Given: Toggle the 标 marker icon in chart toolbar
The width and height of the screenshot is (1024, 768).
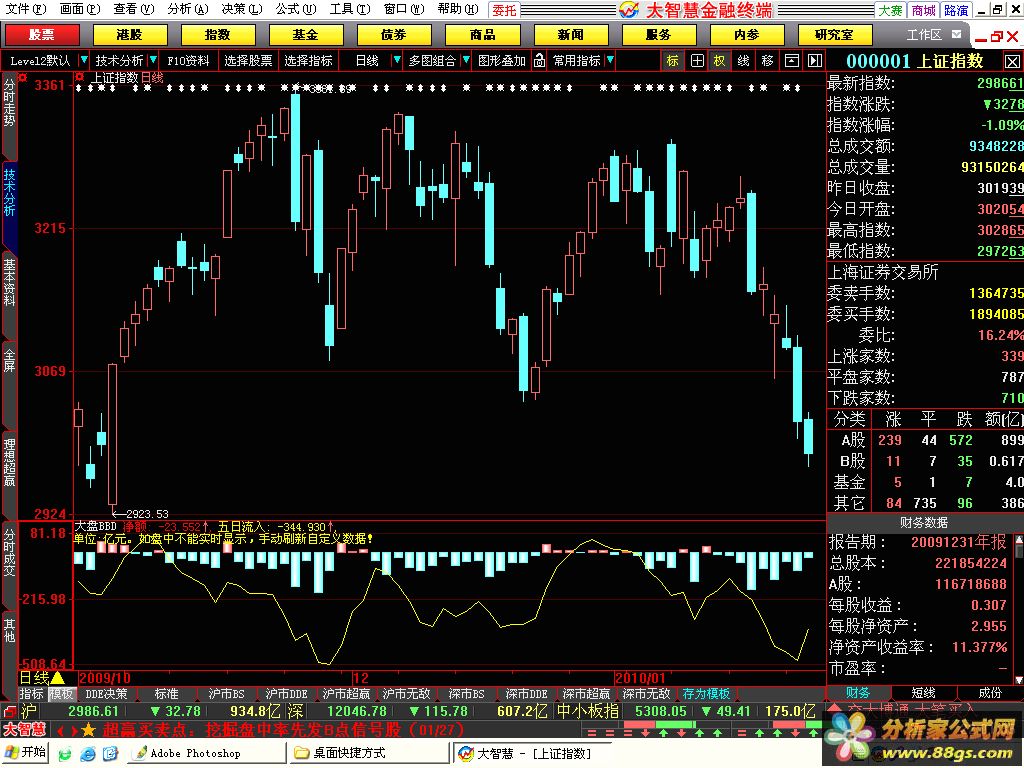Looking at the screenshot, I should [673, 61].
